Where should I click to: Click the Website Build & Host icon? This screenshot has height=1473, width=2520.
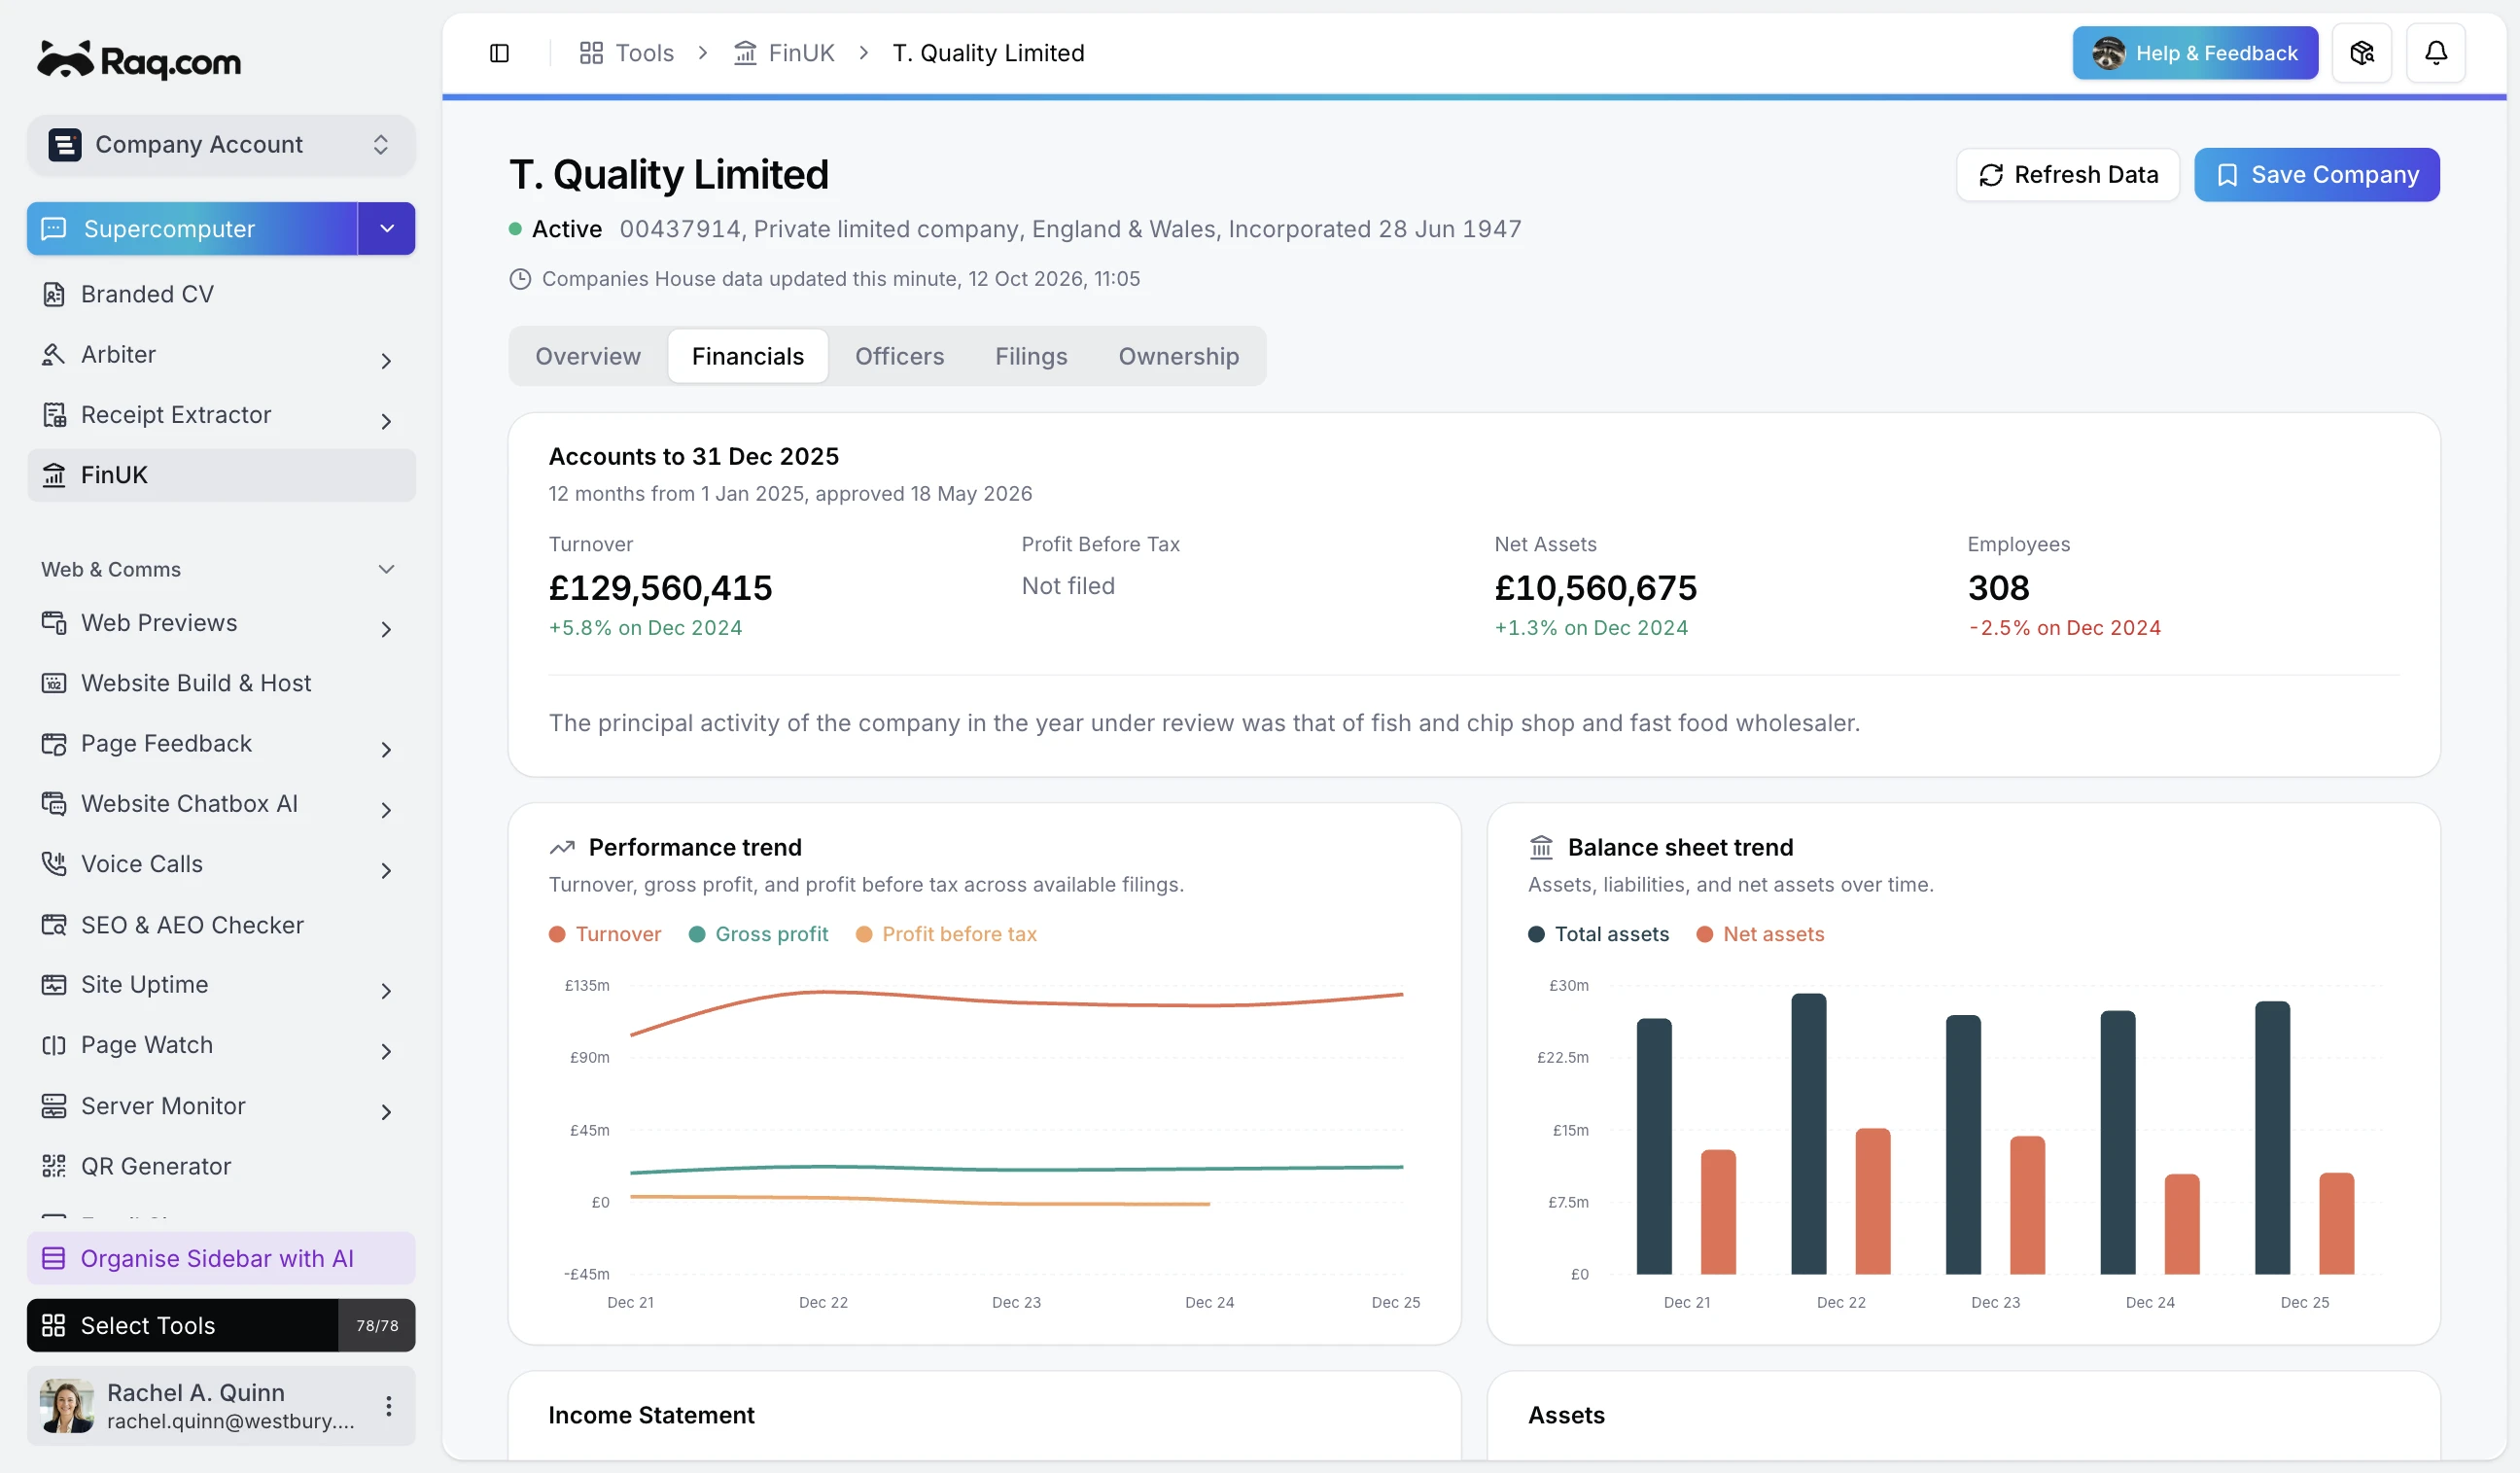(x=54, y=683)
